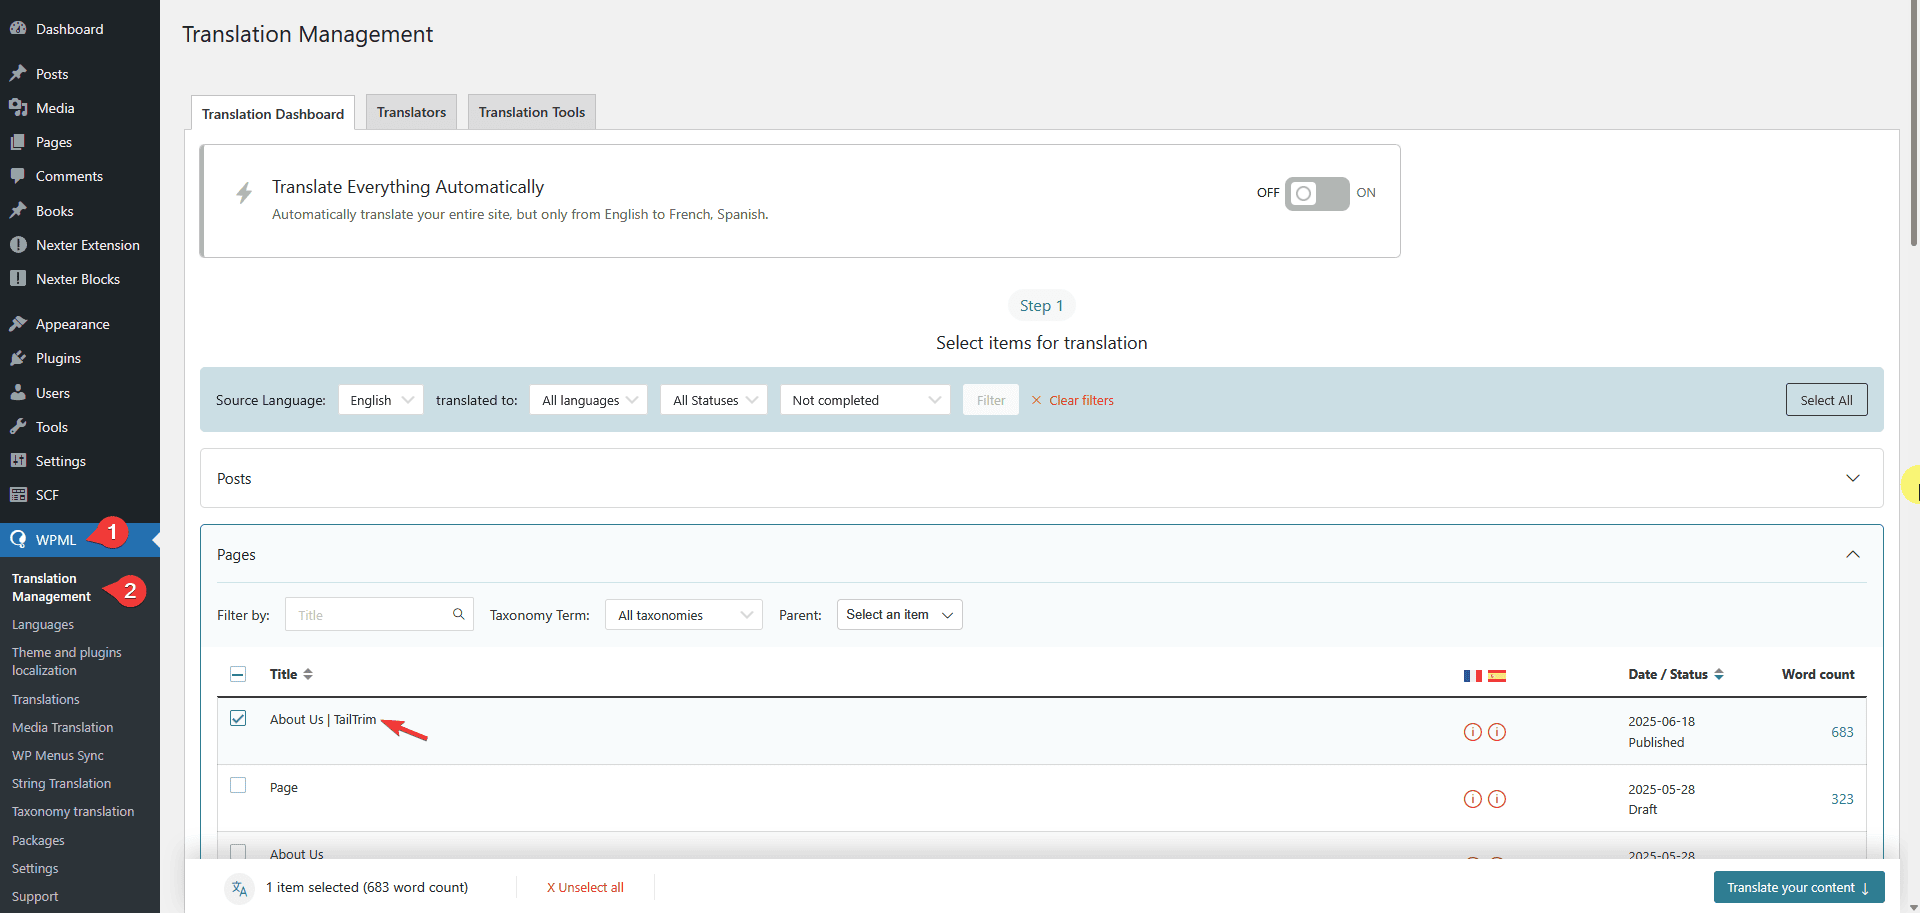
Task: Expand the Posts section
Action: (1853, 478)
